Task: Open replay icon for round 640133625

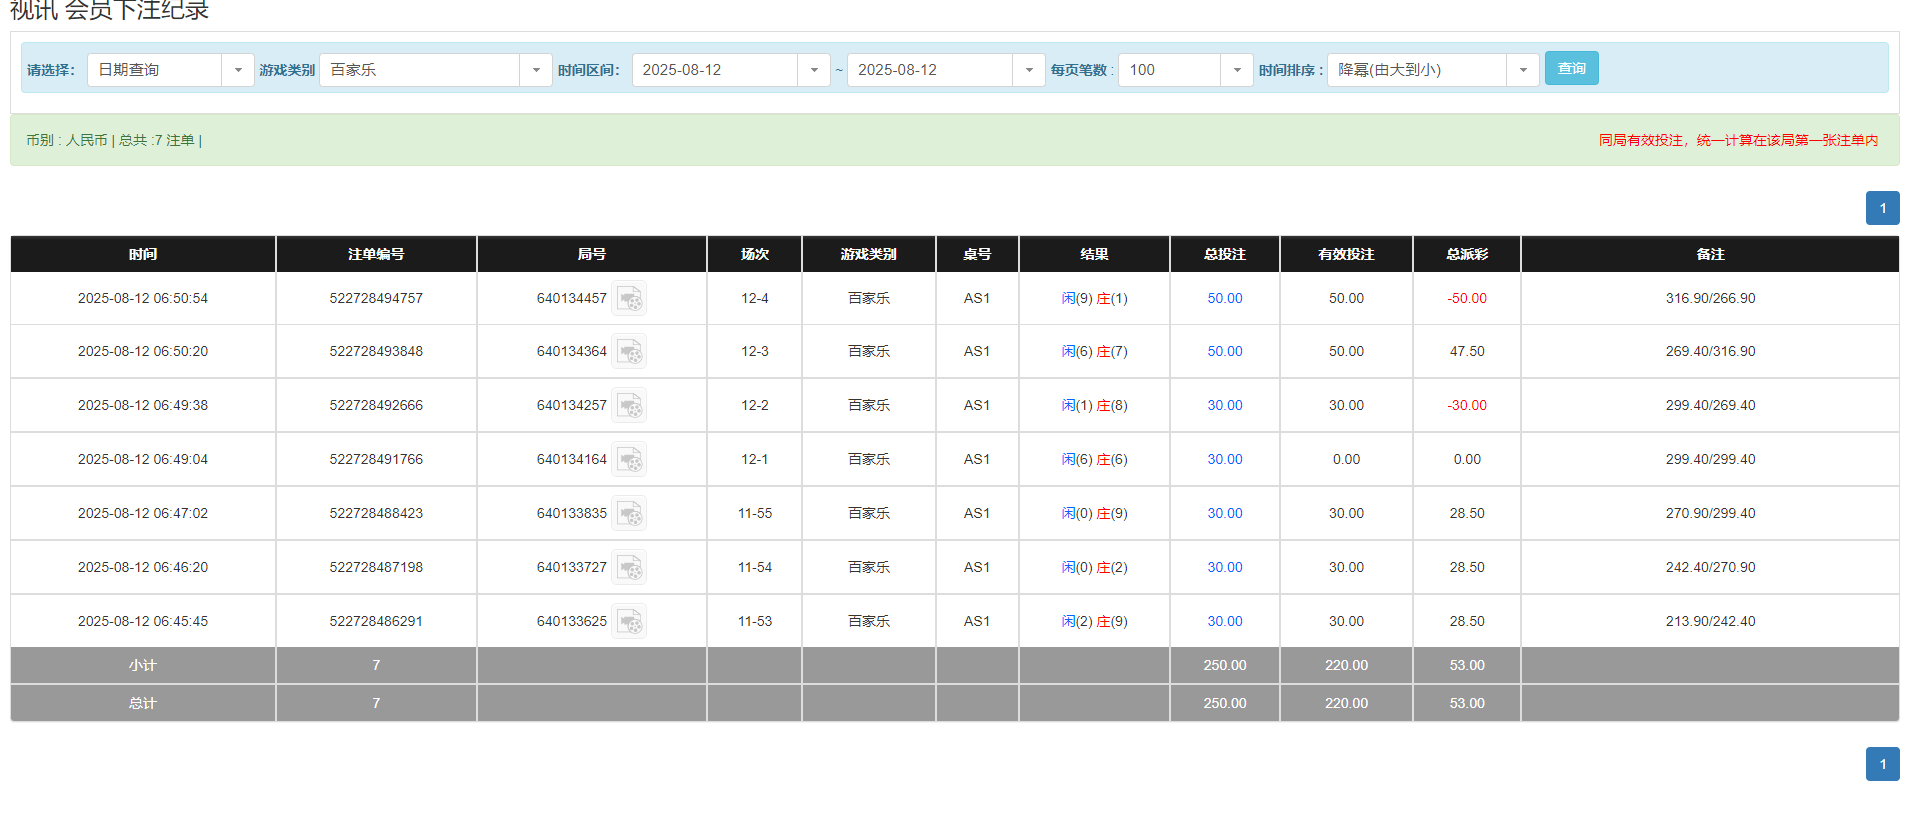Action: pyautogui.click(x=629, y=622)
